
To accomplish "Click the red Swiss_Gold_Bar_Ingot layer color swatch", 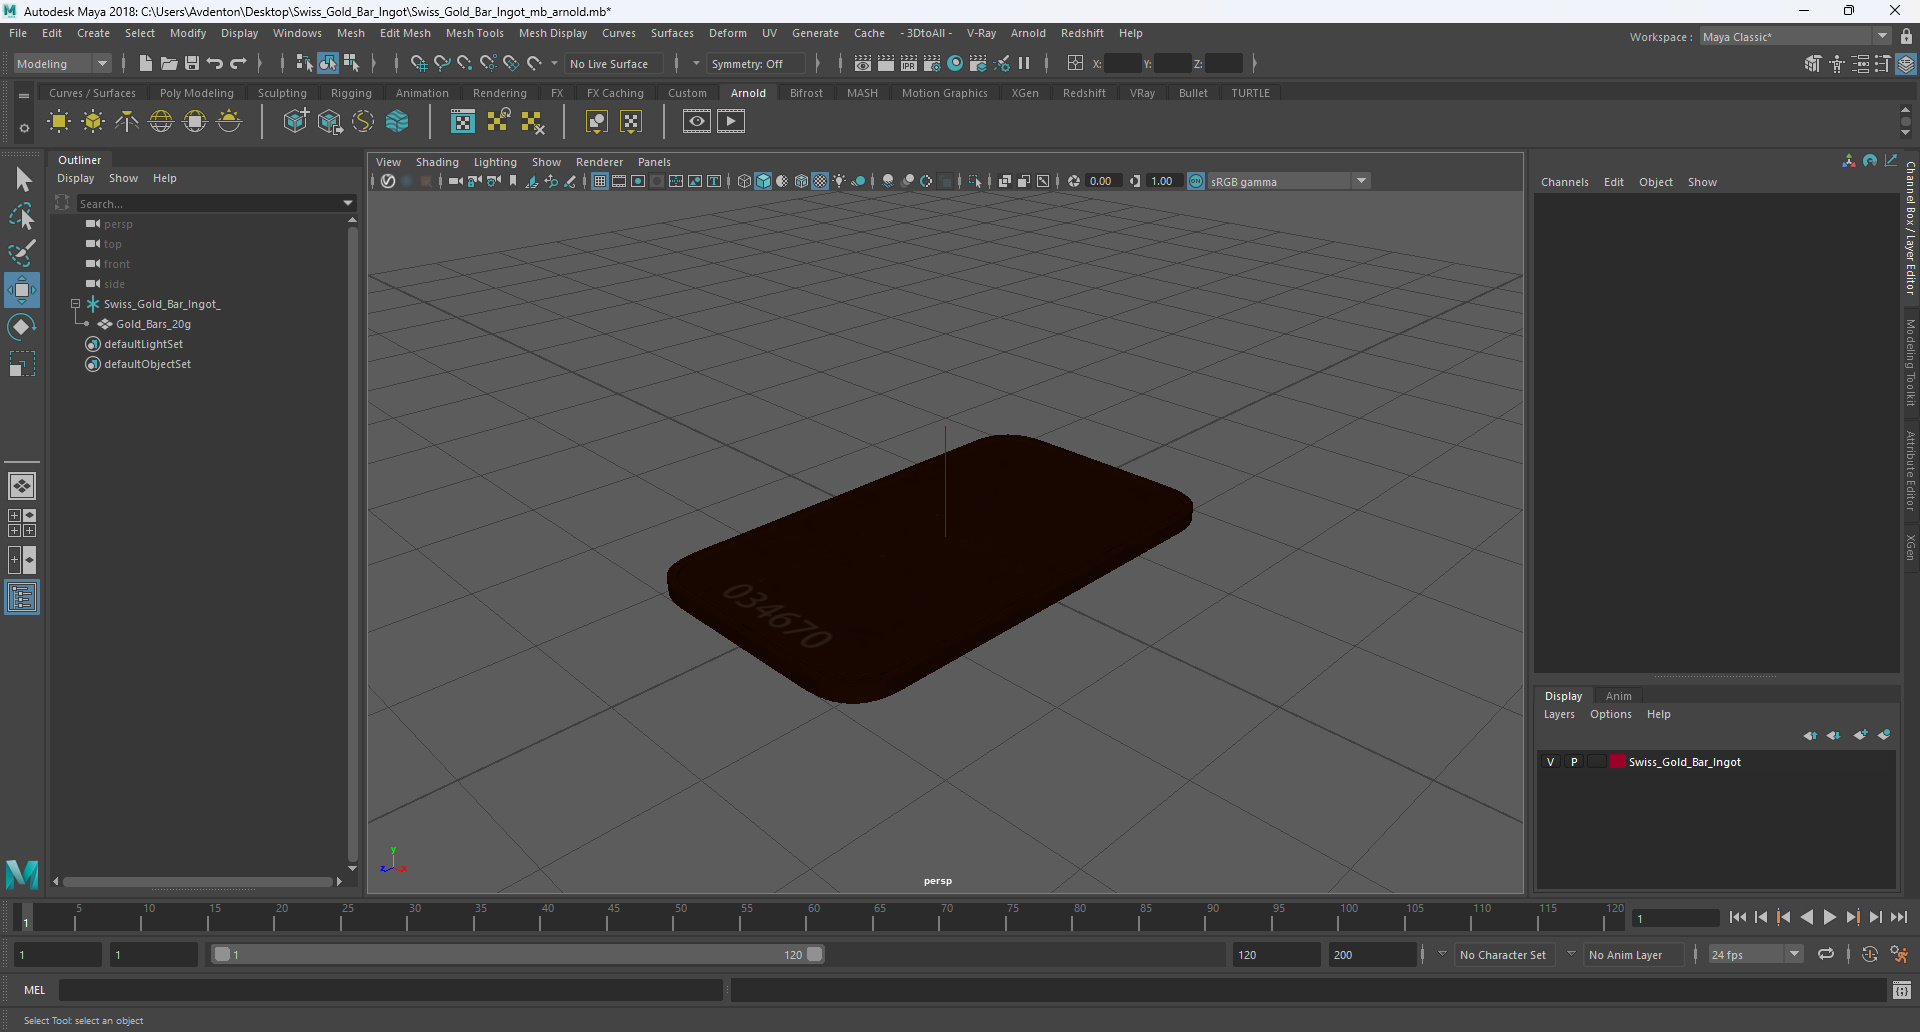I will click(x=1617, y=762).
